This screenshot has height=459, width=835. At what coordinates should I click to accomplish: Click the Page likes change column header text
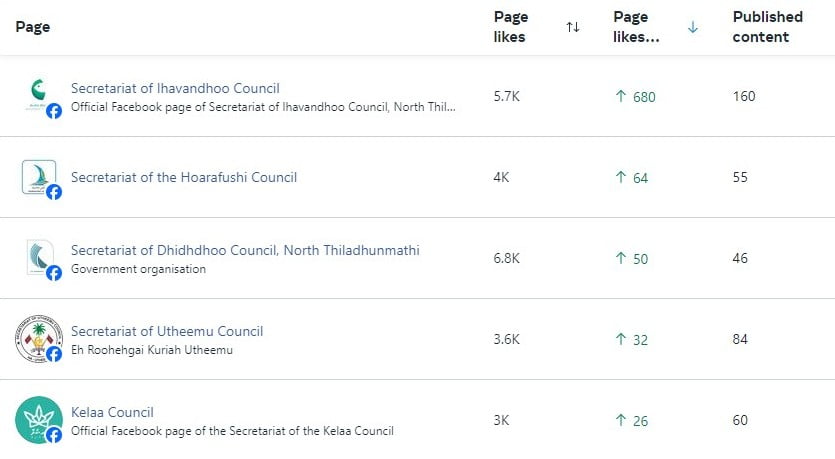point(636,27)
